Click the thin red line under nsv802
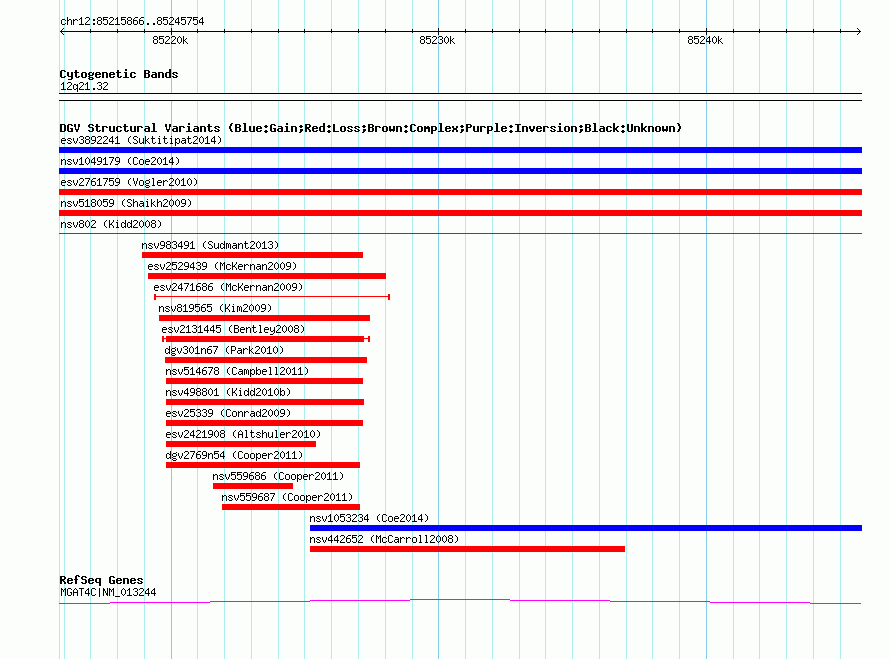Image resolution: width=890 pixels, height=659 pixels. tap(460, 233)
